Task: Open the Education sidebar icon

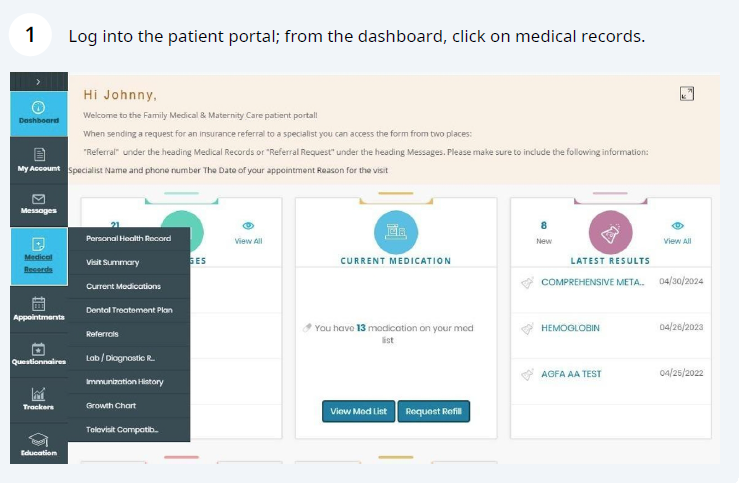Action: pyautogui.click(x=38, y=440)
